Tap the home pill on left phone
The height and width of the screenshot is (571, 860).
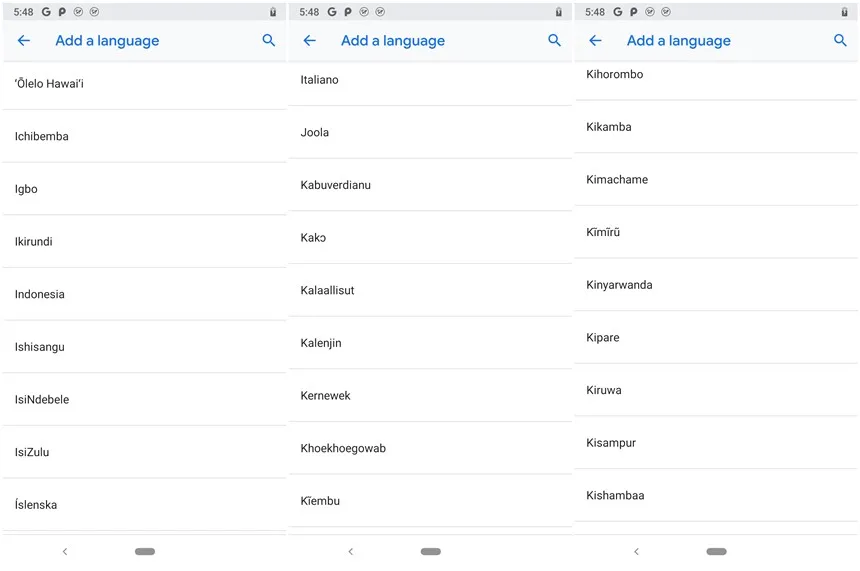[x=145, y=551]
